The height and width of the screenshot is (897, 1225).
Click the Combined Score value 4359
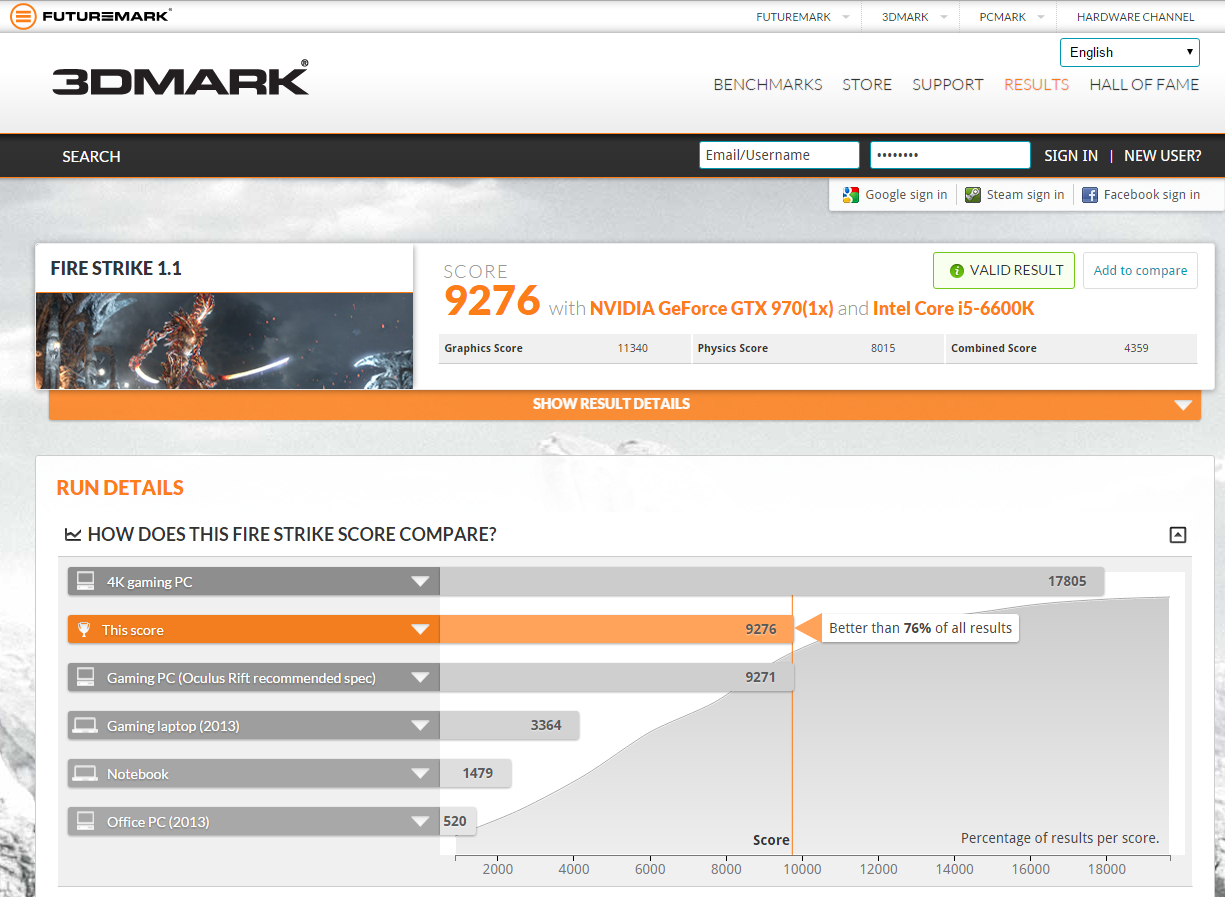pos(1136,348)
